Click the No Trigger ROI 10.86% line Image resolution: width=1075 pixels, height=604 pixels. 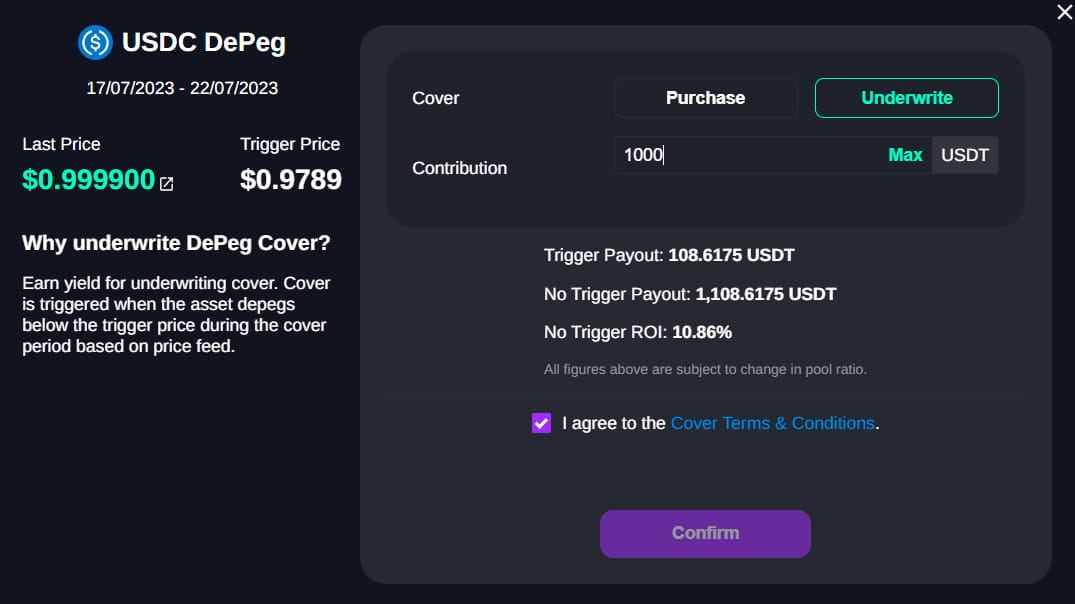pyautogui.click(x=638, y=332)
